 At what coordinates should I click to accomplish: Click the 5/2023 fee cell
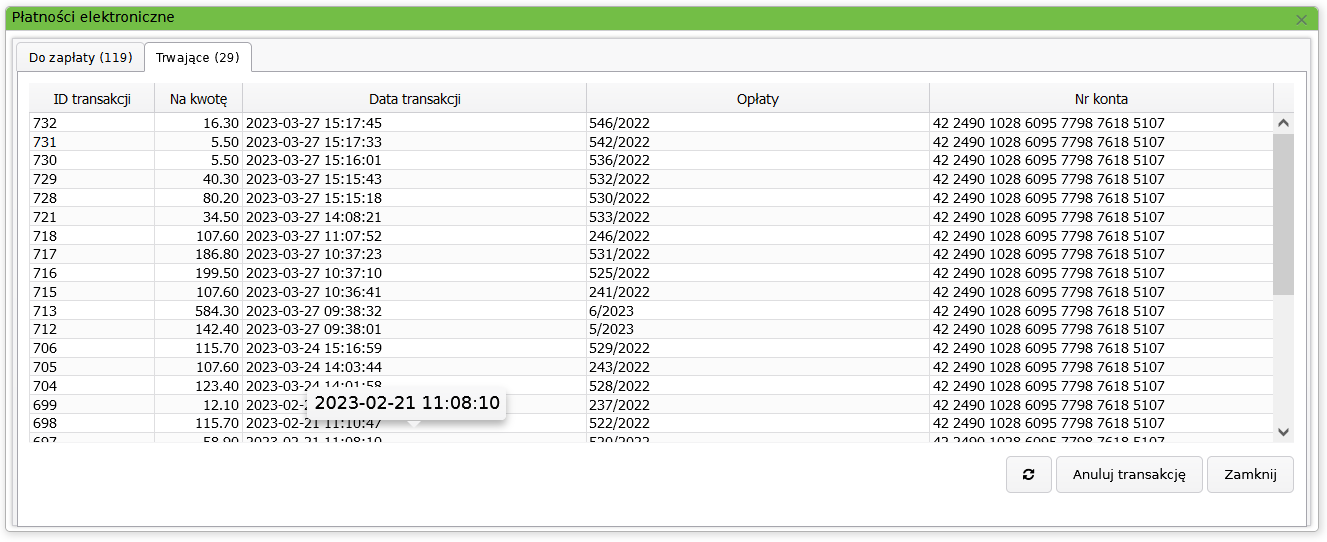click(x=611, y=329)
